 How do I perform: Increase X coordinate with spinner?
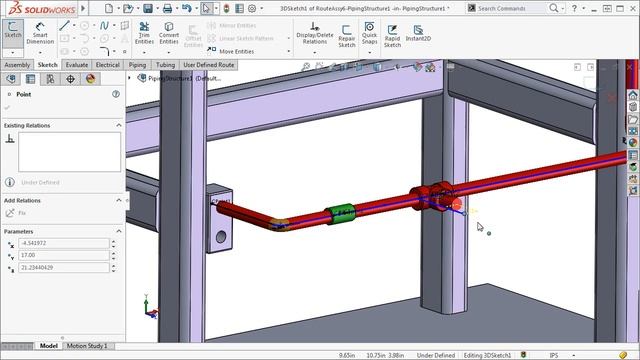tap(113, 241)
